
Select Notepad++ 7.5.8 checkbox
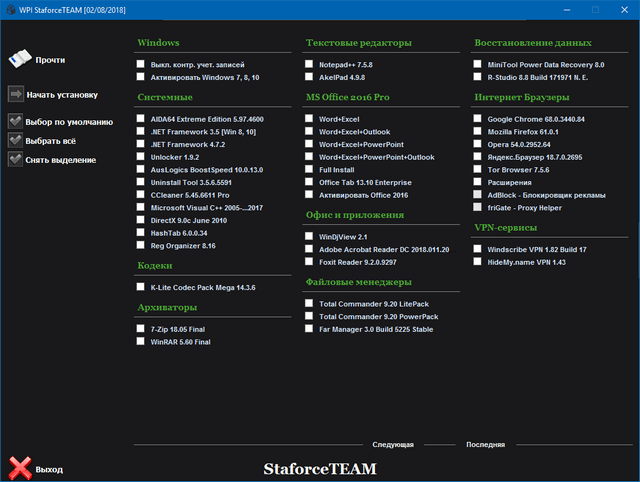coord(309,64)
